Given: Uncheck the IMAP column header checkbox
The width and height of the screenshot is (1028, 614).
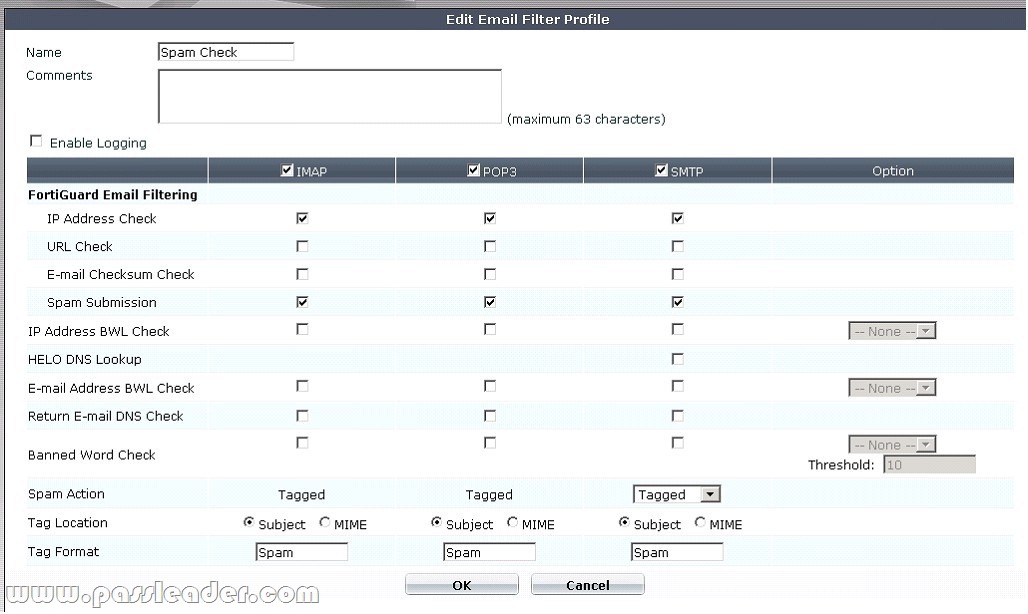Looking at the screenshot, I should pyautogui.click(x=287, y=170).
